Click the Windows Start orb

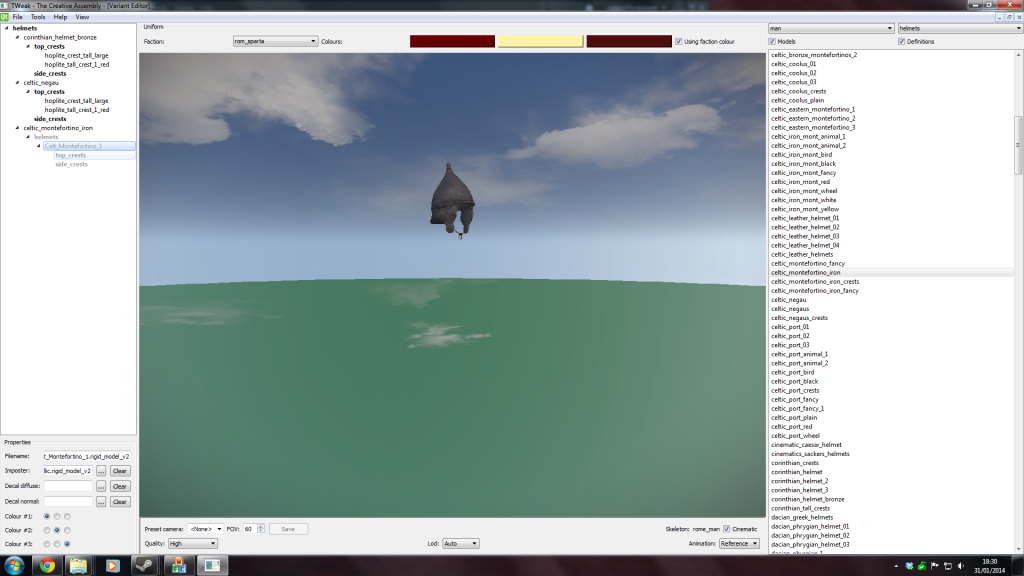(13, 565)
